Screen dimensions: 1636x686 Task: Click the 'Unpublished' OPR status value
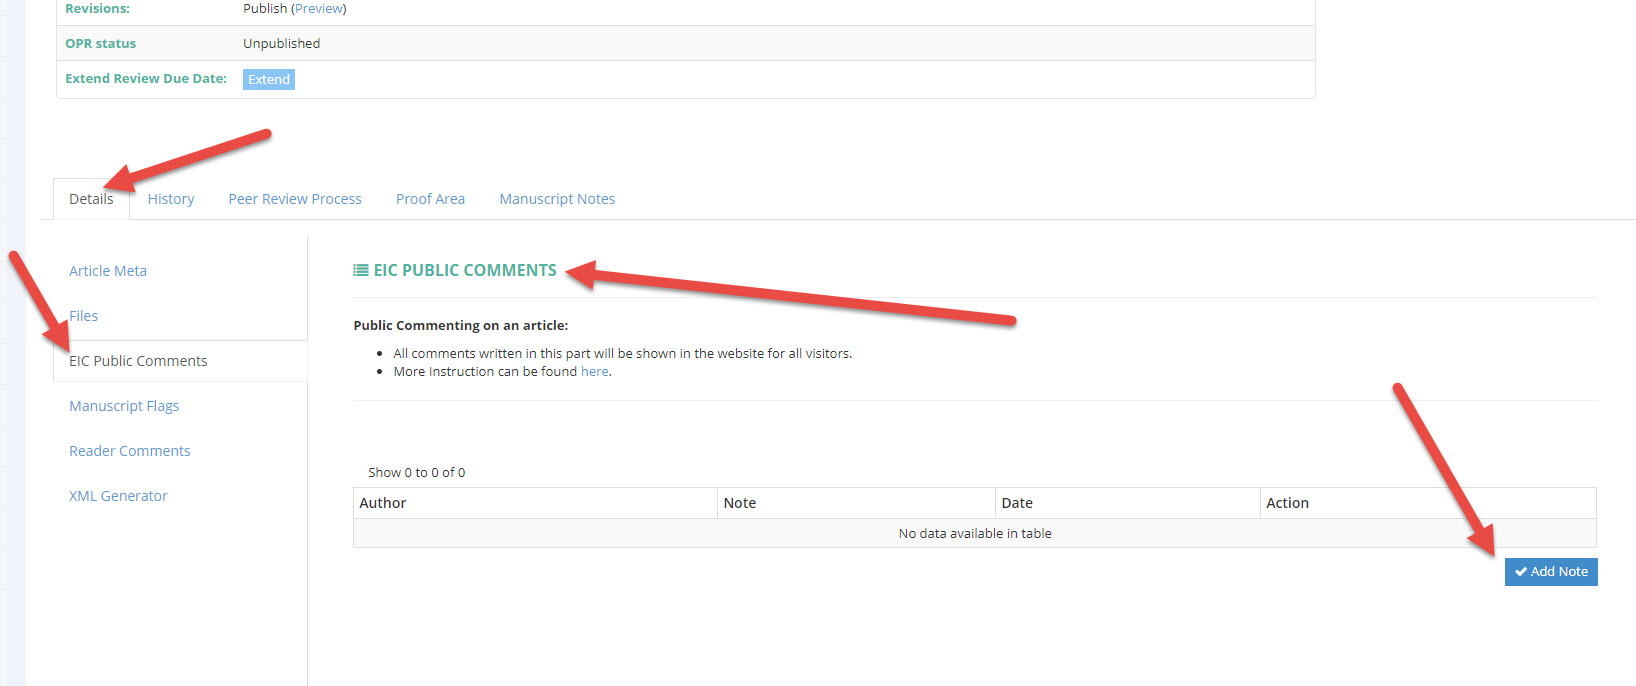[282, 44]
